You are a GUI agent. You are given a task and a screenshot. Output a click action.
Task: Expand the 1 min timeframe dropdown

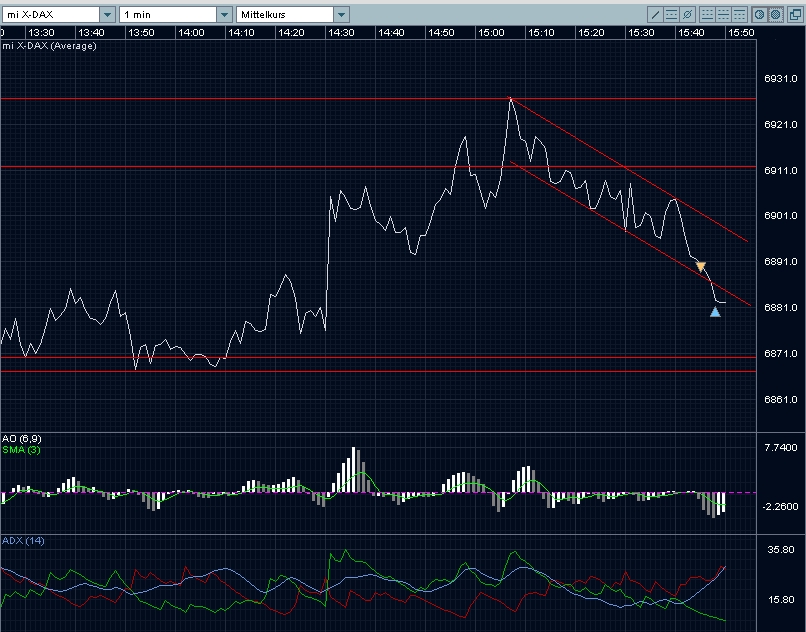[x=224, y=15]
